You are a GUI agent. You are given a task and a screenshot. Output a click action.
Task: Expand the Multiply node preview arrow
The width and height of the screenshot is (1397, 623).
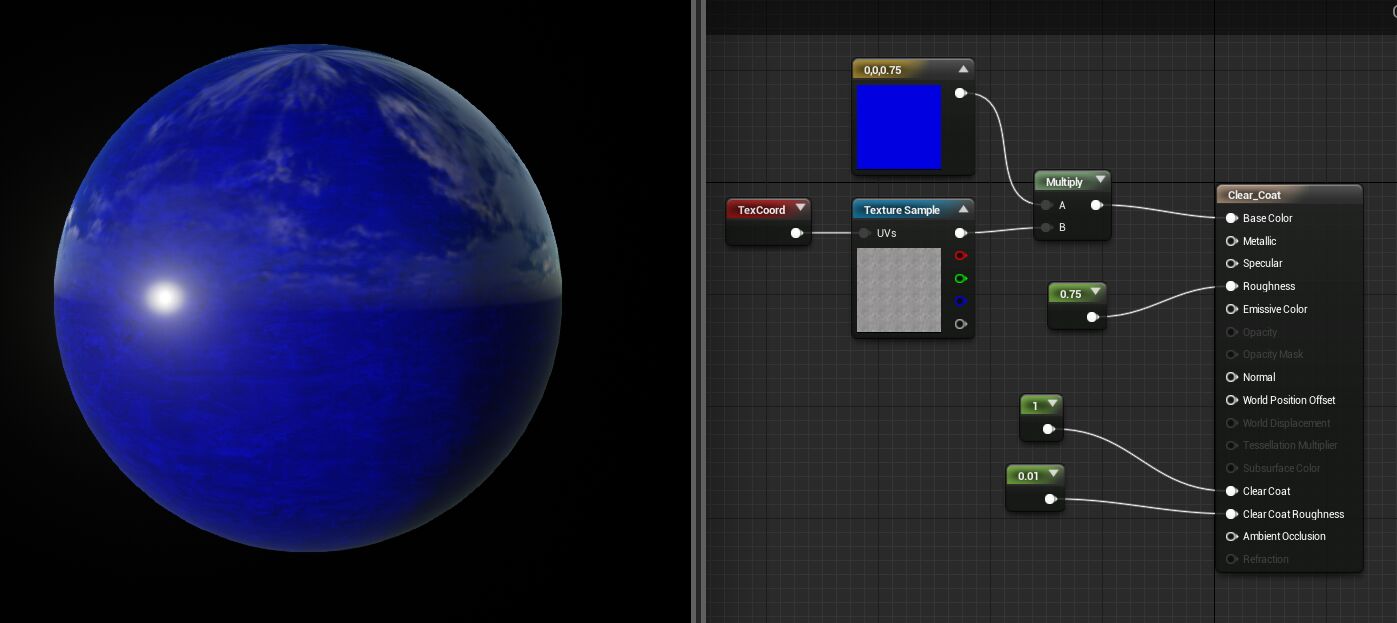tap(1100, 180)
